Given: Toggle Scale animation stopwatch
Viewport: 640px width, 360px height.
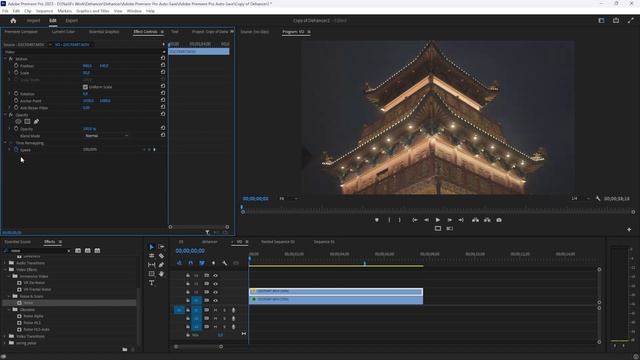Looking at the screenshot, I should 16,73.
